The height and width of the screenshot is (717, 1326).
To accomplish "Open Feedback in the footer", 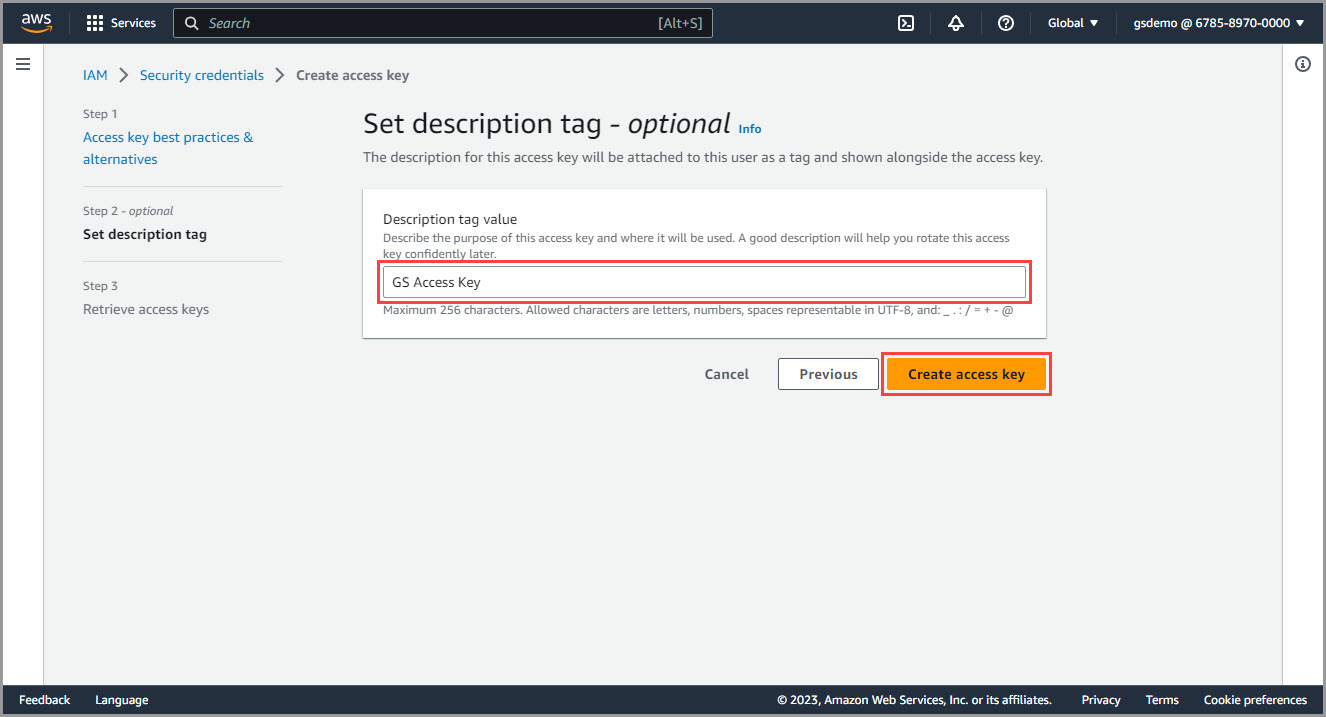I will point(45,700).
